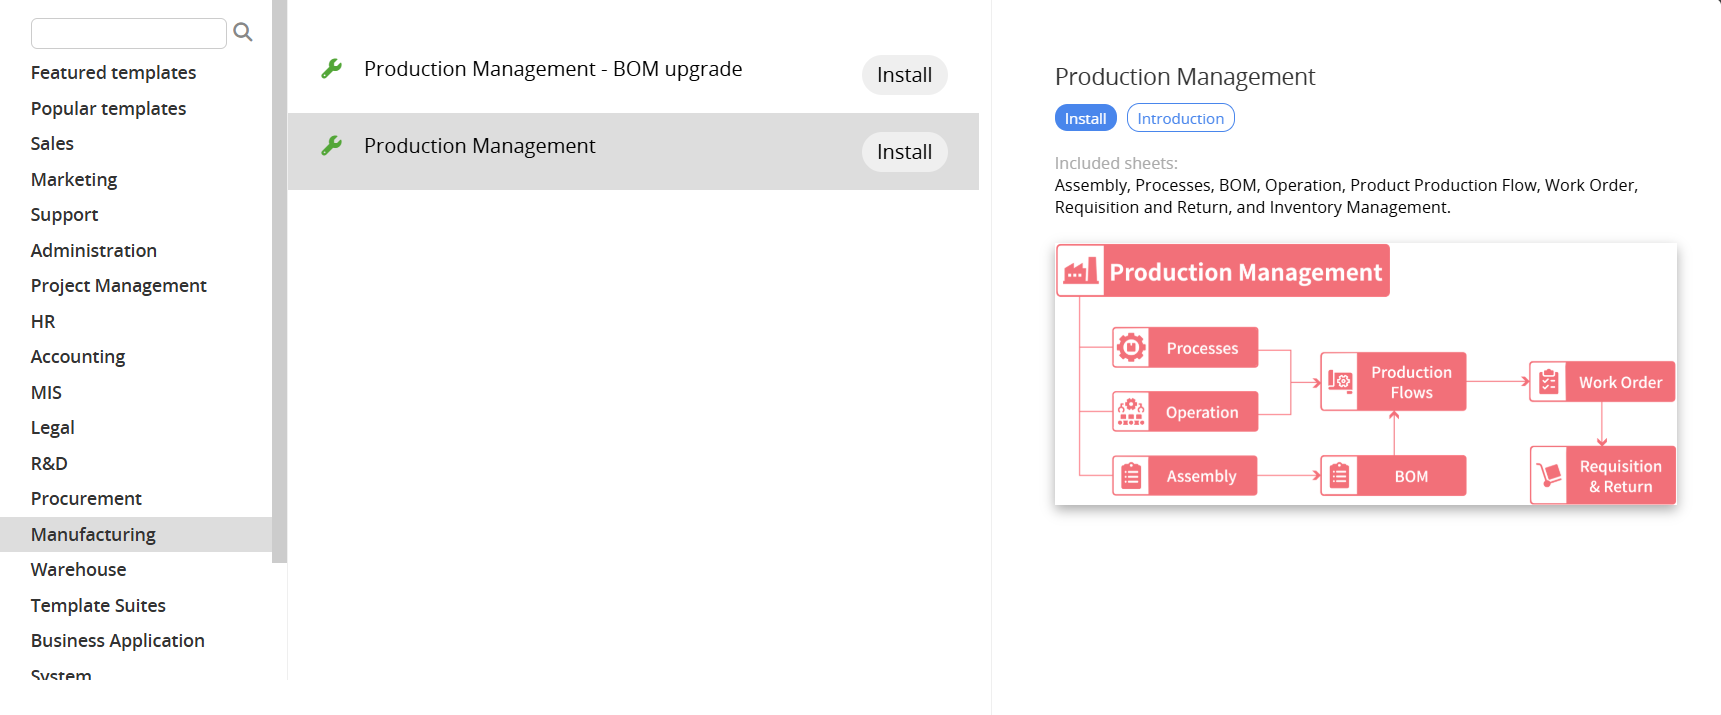Click the Processes gear icon in diagram
Image resolution: width=1721 pixels, height=715 pixels.
[x=1131, y=348]
